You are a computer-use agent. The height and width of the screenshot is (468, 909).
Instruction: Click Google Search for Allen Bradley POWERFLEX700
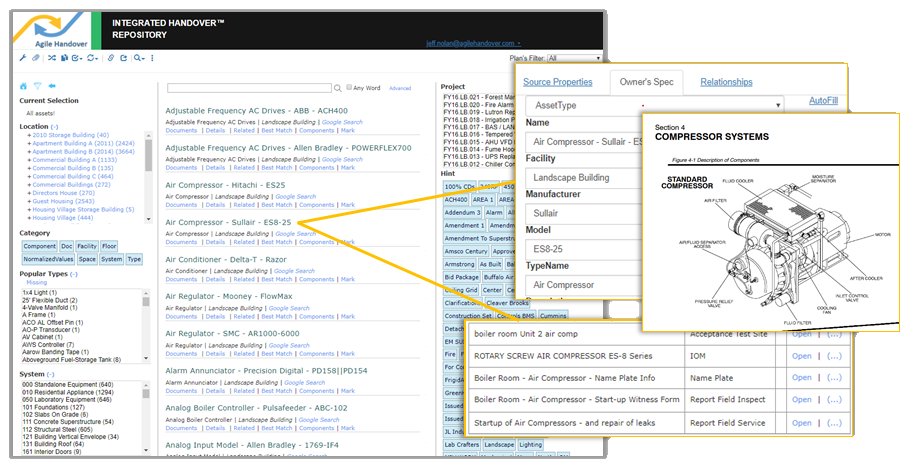pos(342,159)
